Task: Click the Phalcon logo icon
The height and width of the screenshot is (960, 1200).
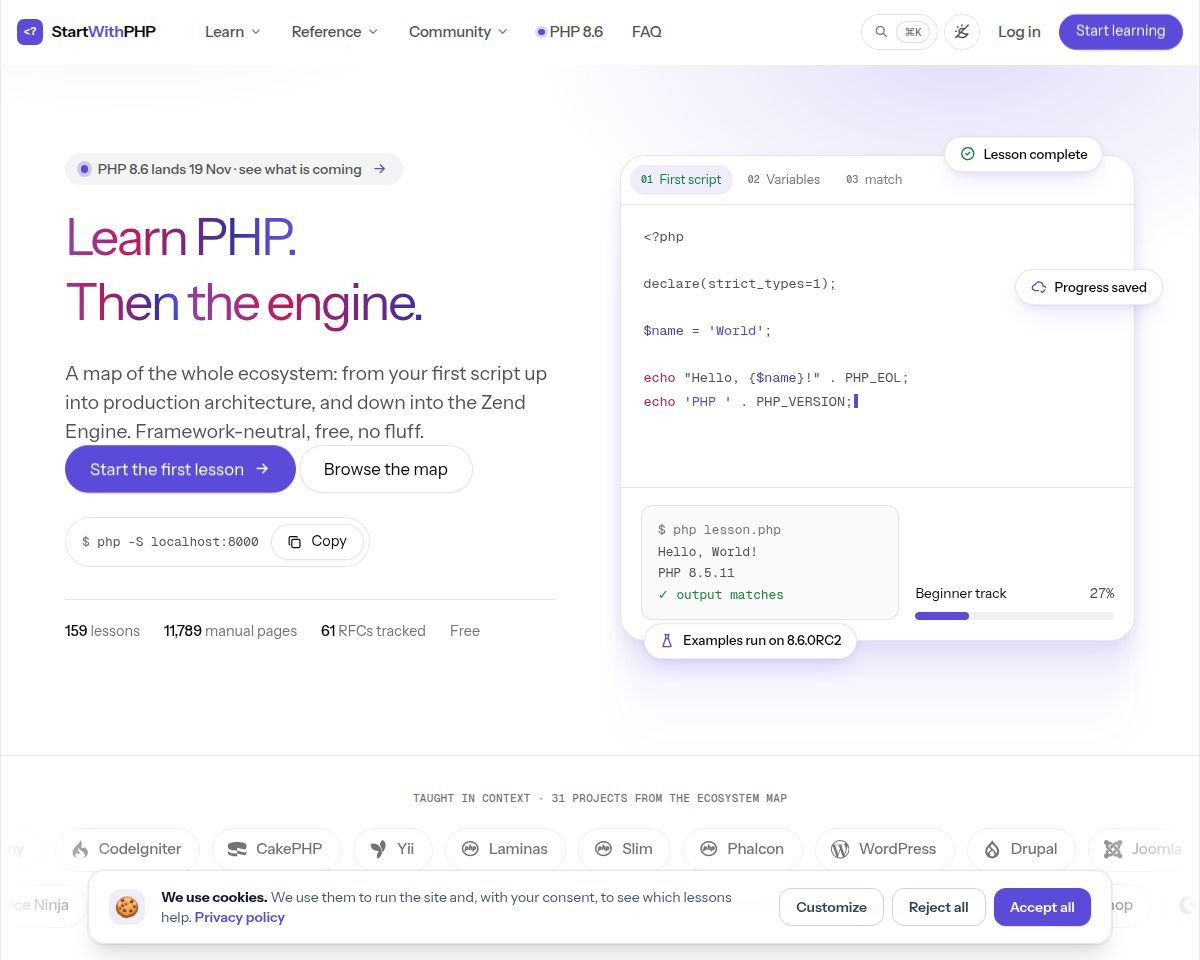Action: pos(708,849)
